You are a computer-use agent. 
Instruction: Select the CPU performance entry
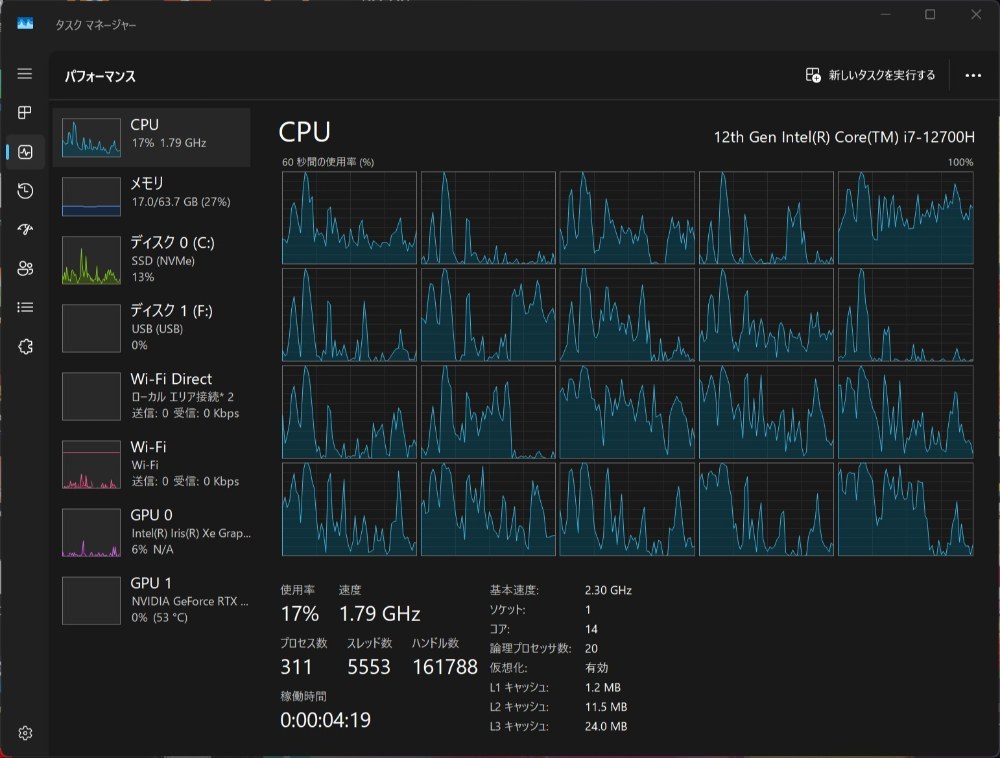tap(152, 137)
